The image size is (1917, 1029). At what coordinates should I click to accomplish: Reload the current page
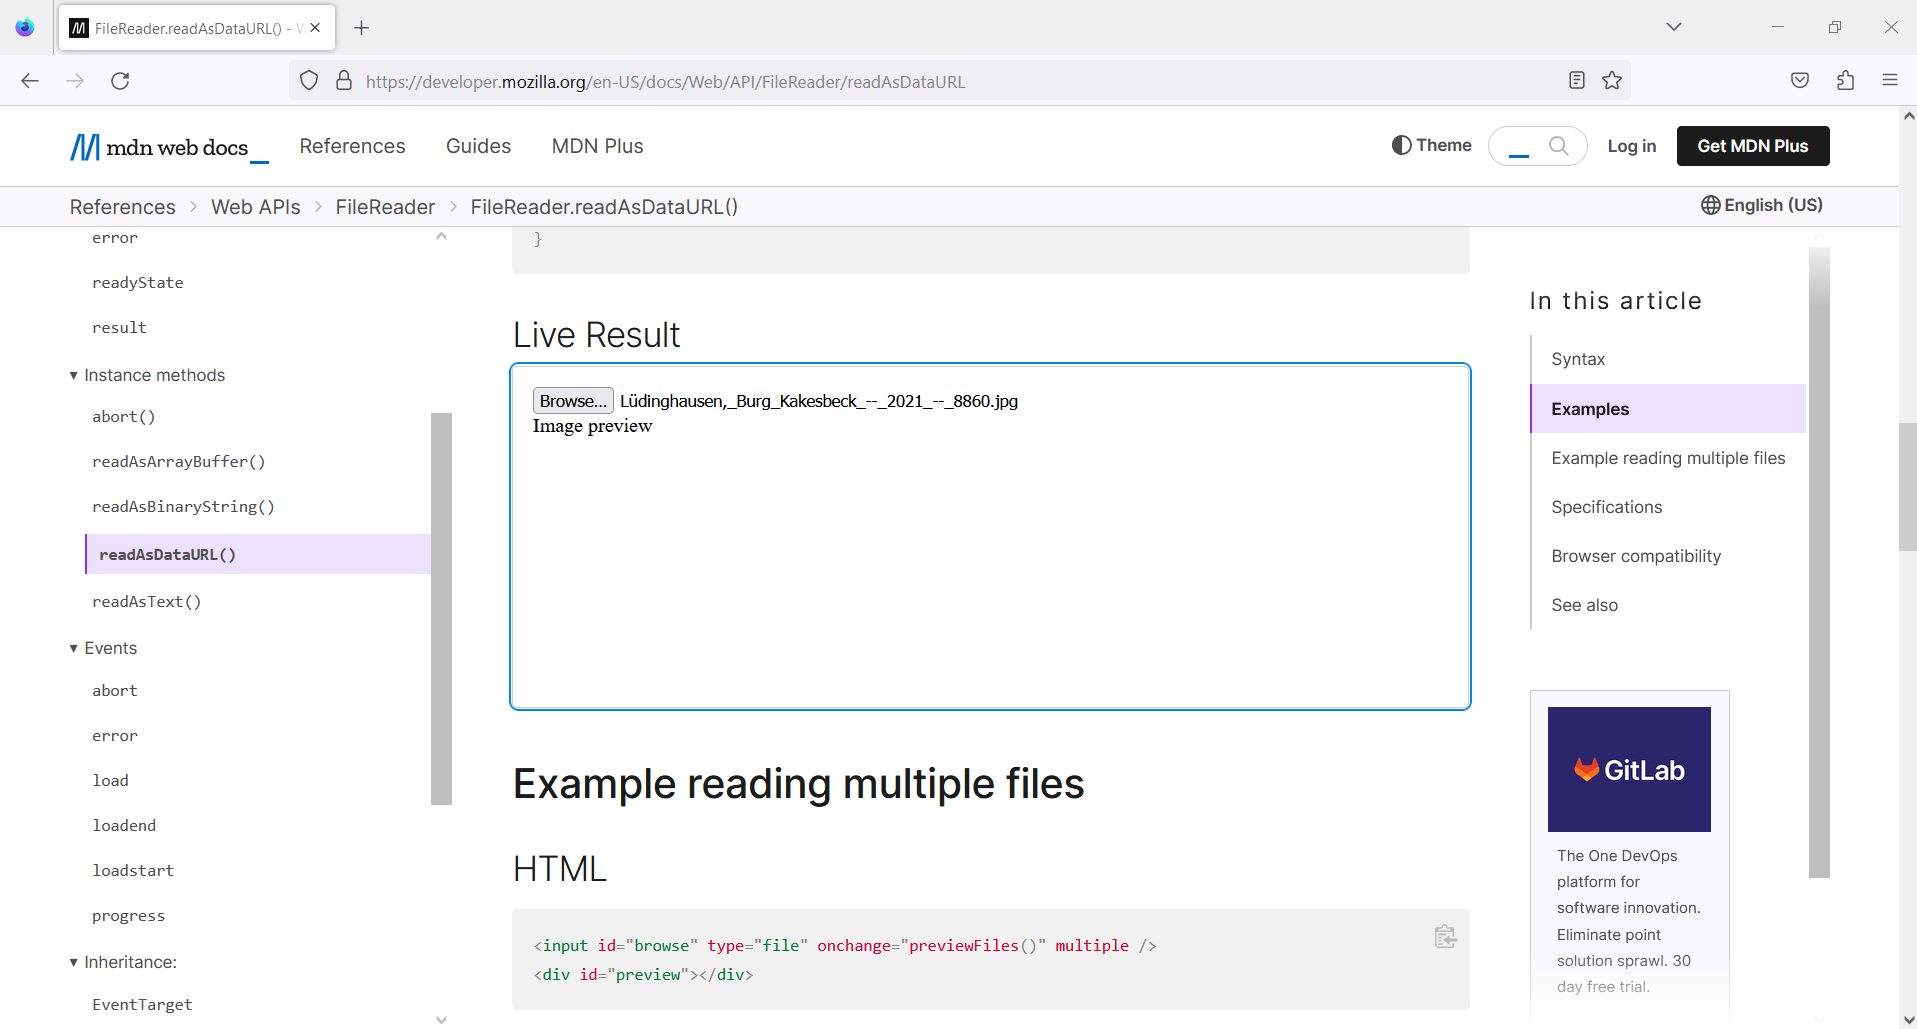(x=120, y=81)
